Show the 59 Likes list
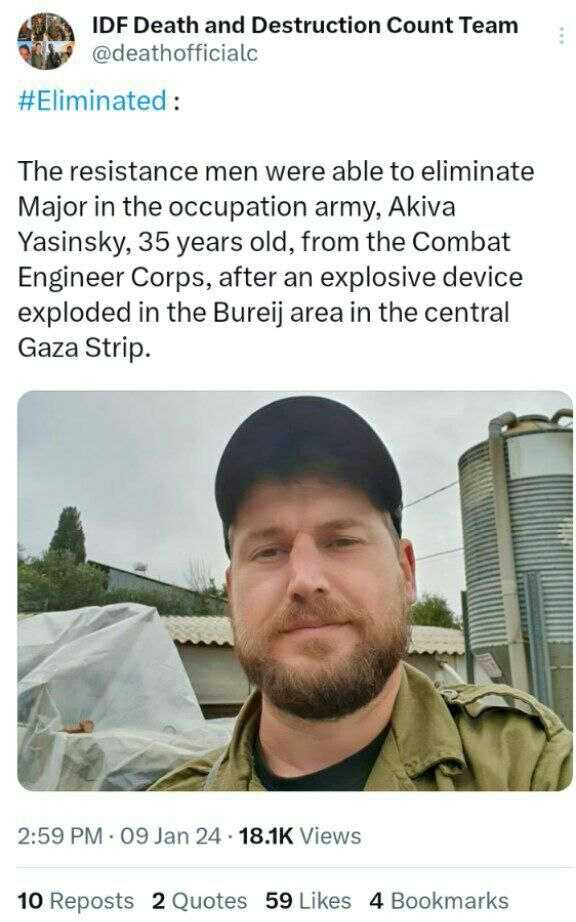The width and height of the screenshot is (576, 922). point(308,900)
